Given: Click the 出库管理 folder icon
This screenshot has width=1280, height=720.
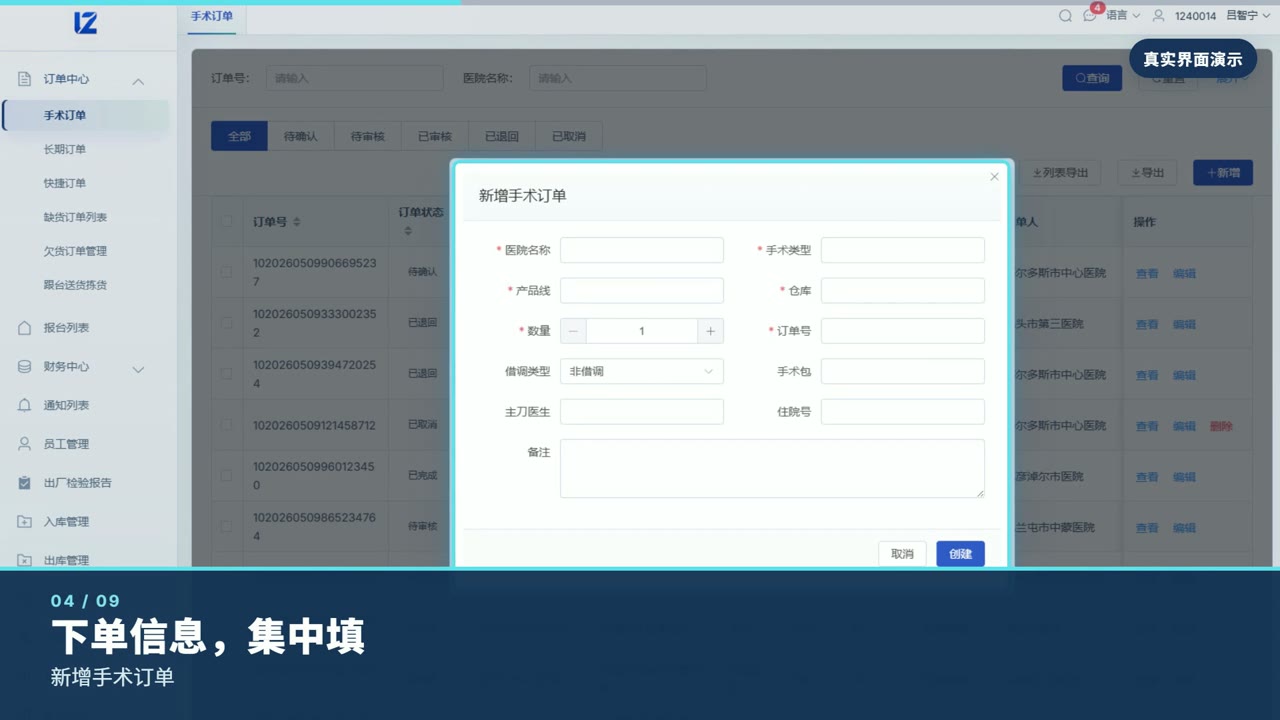Looking at the screenshot, I should point(25,560).
